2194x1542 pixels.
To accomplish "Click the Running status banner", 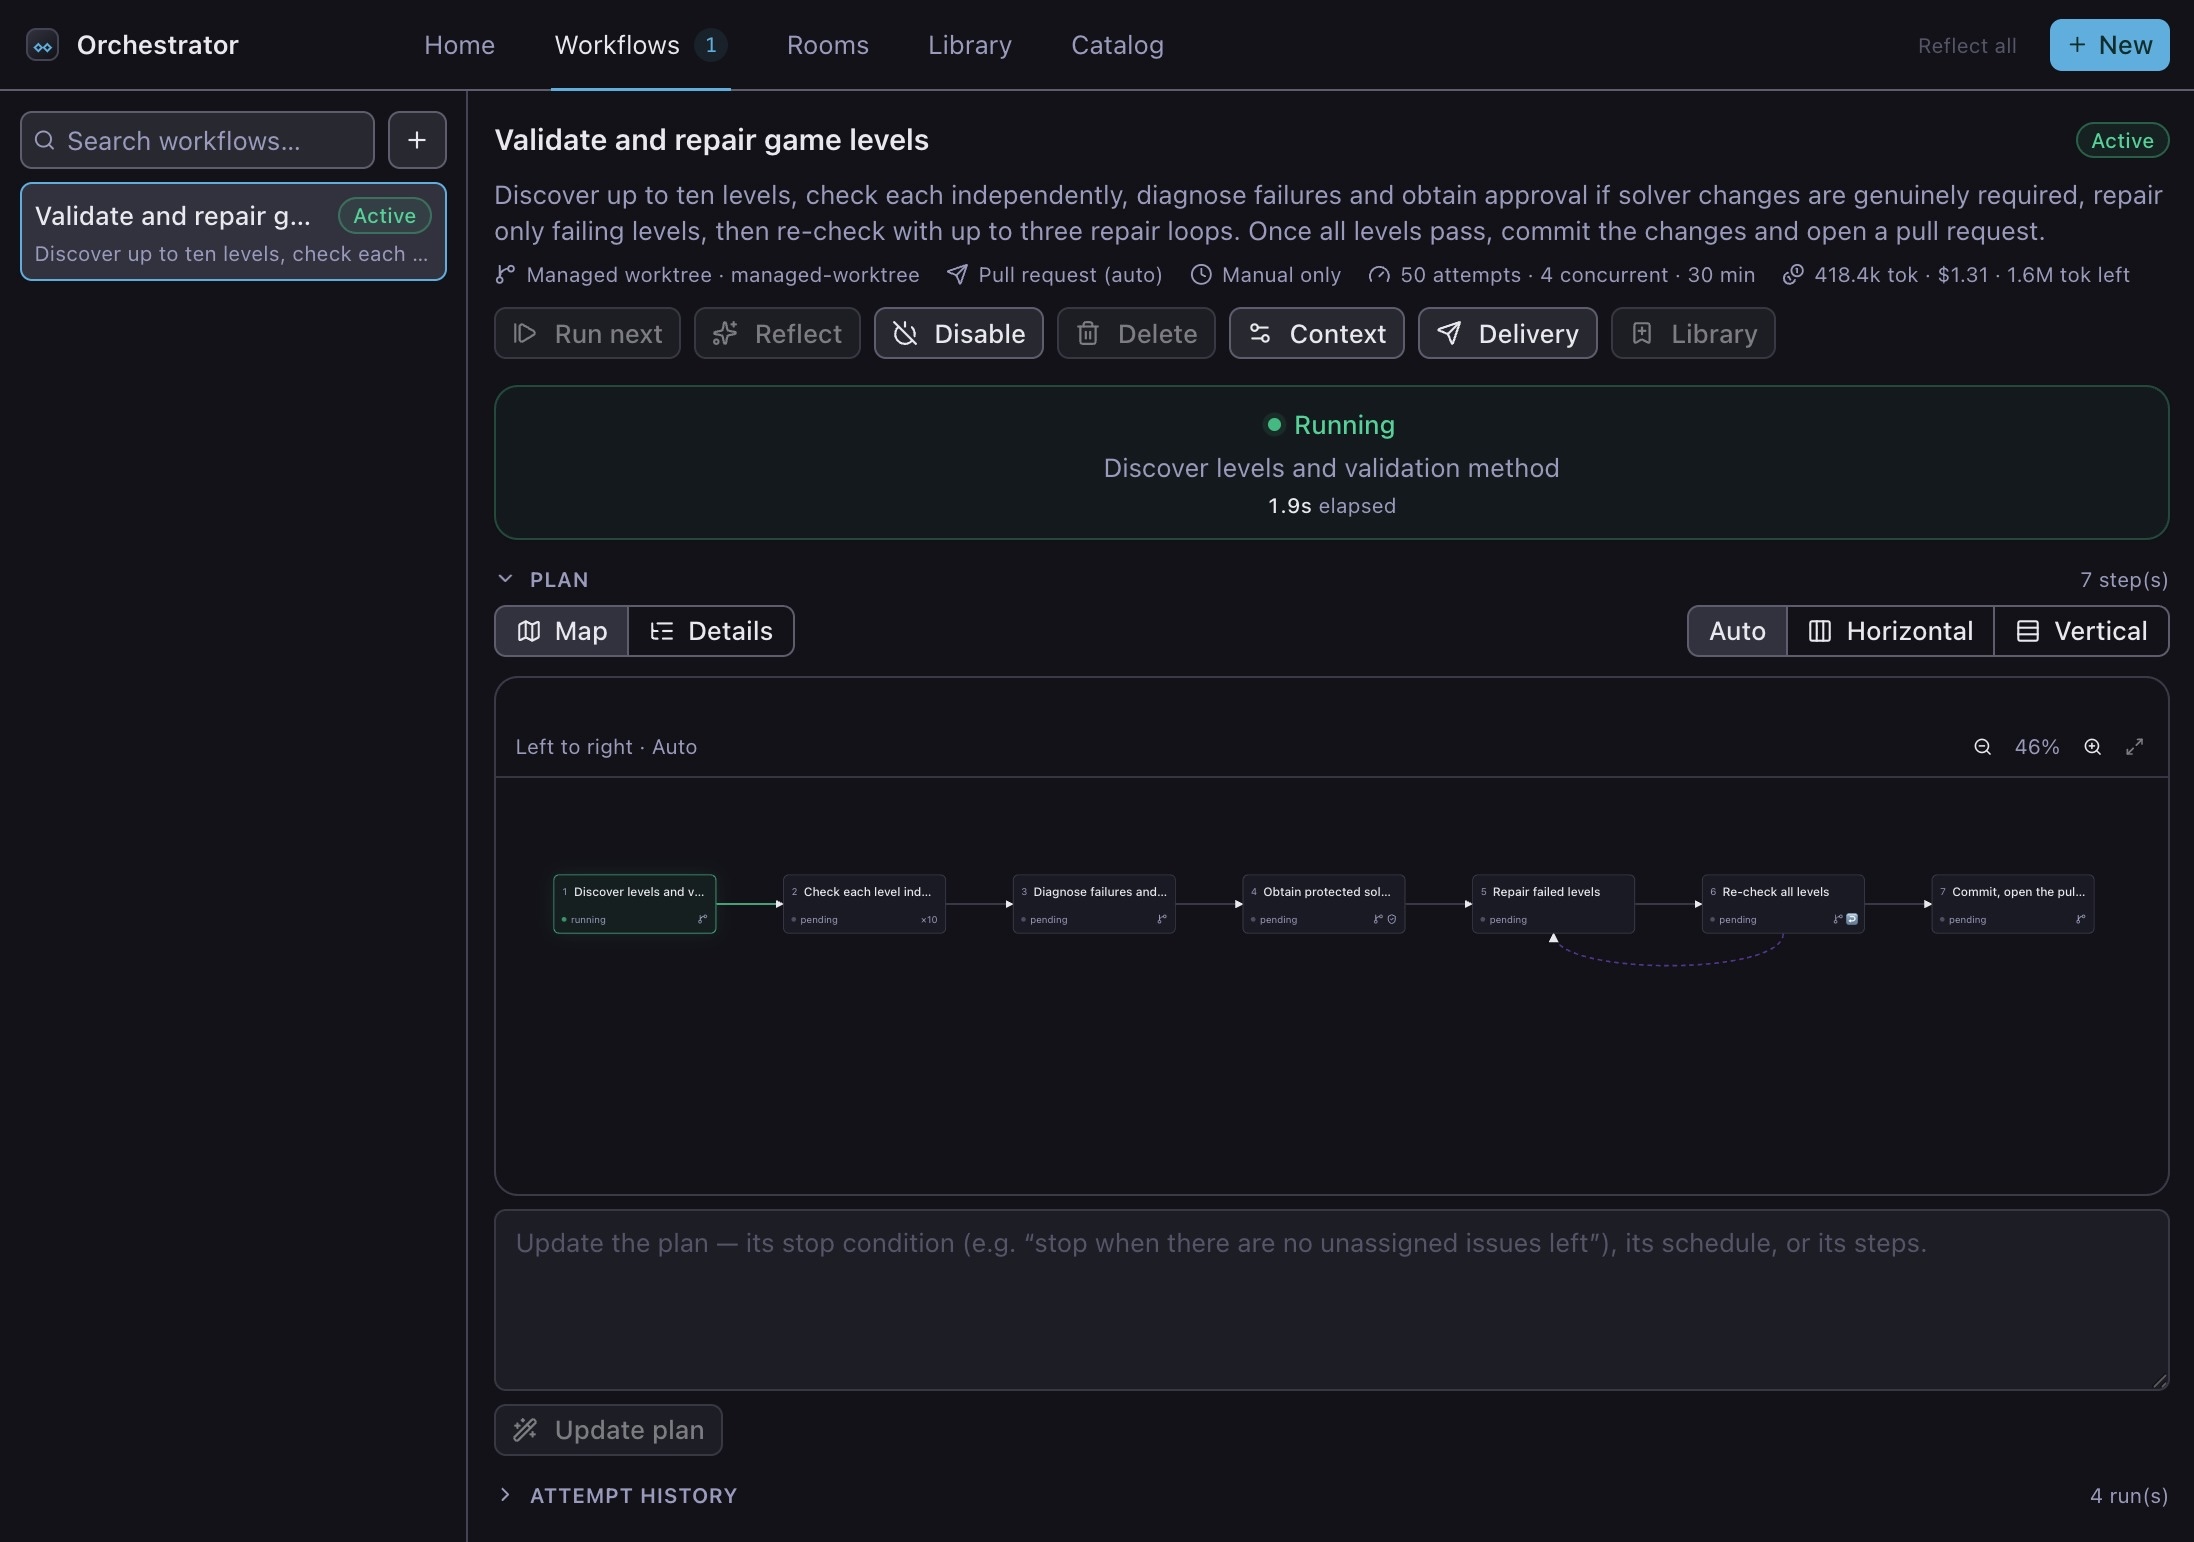I will (1331, 463).
